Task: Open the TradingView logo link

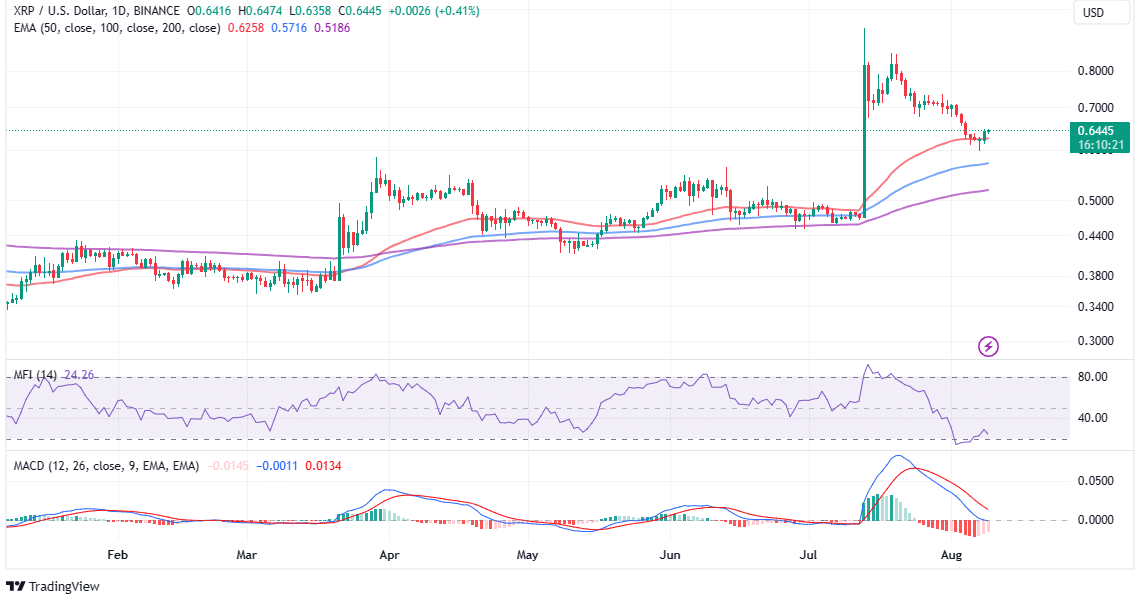Action: pos(52,586)
